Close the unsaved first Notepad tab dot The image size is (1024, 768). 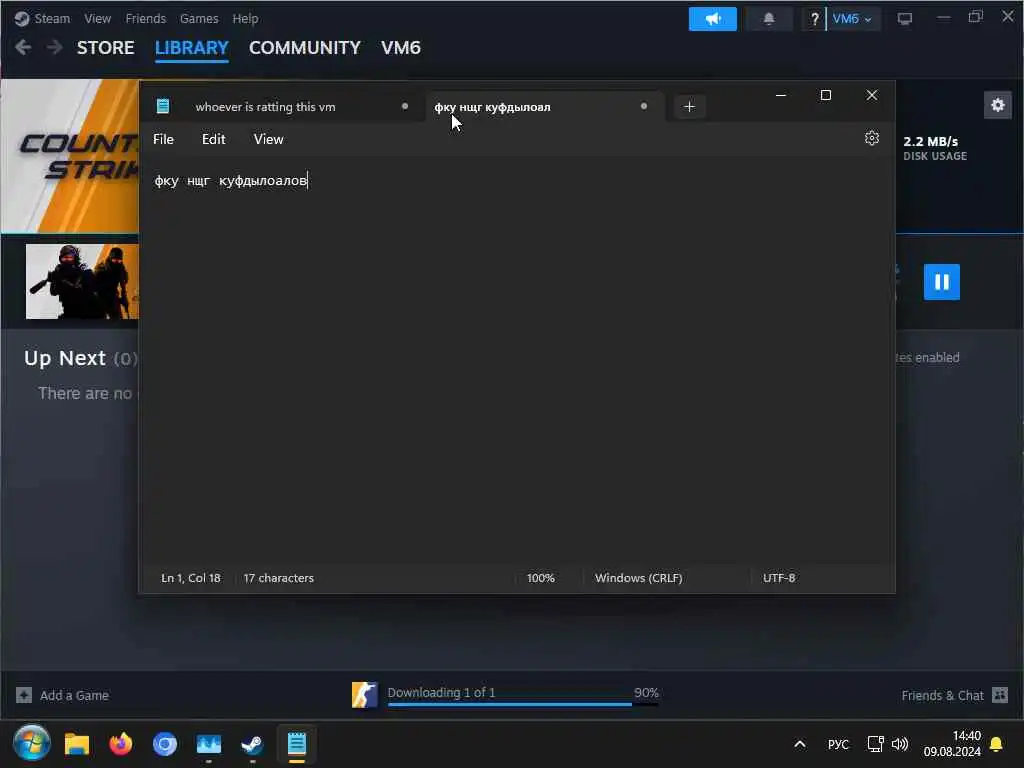(x=405, y=106)
